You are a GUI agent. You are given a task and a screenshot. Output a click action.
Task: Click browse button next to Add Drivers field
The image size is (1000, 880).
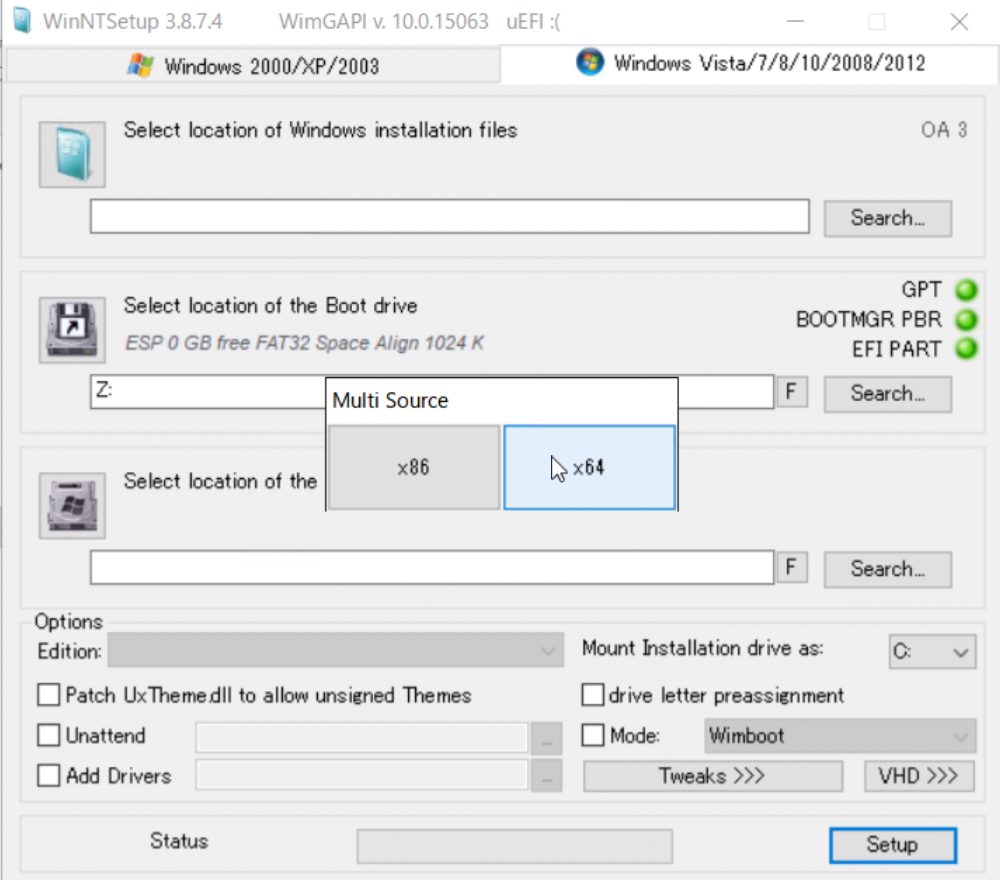(547, 775)
